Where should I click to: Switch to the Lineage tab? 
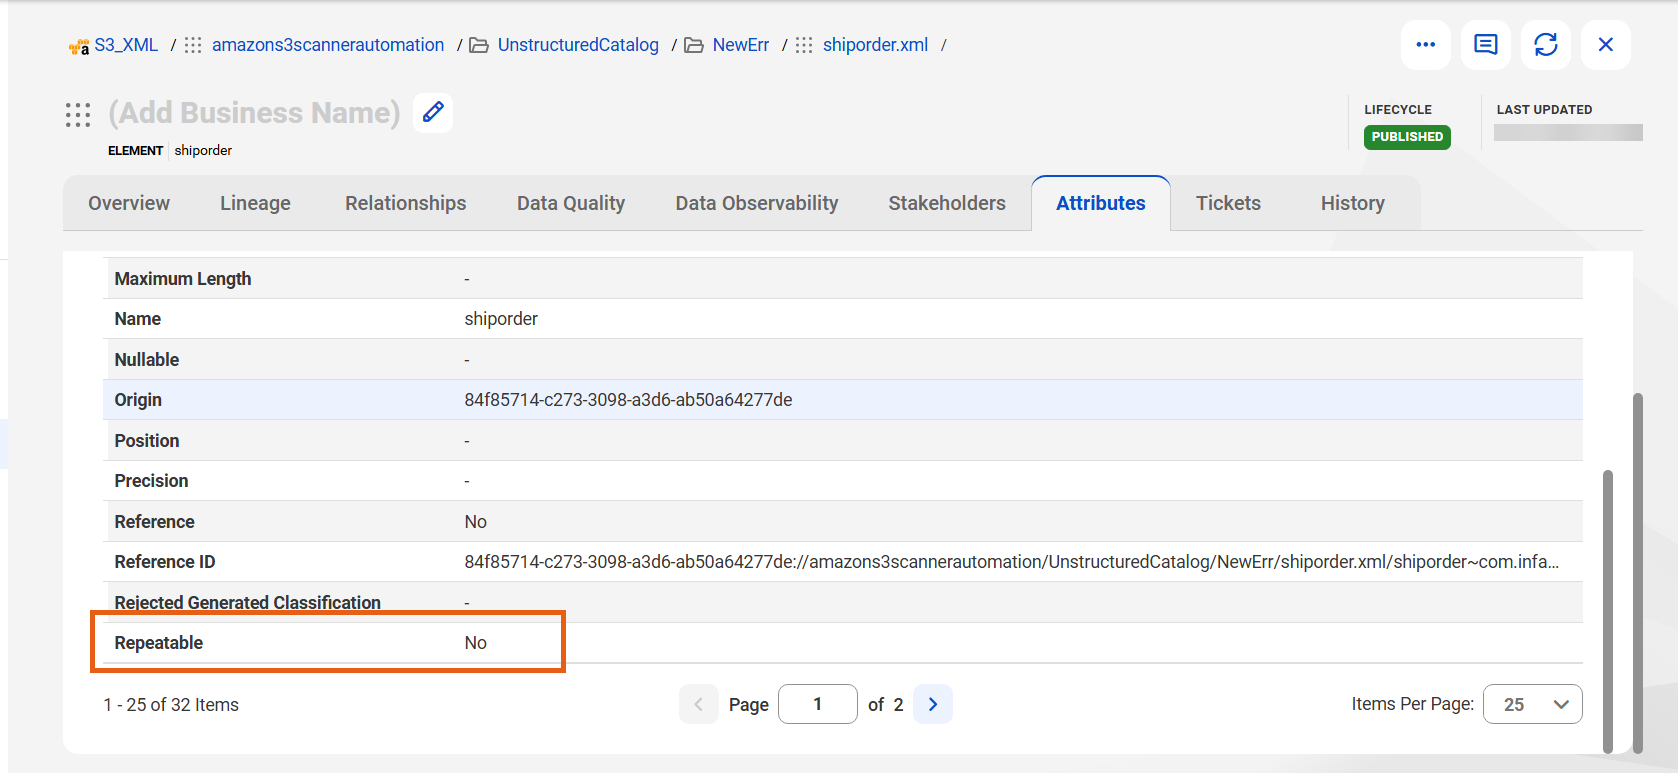(x=255, y=203)
